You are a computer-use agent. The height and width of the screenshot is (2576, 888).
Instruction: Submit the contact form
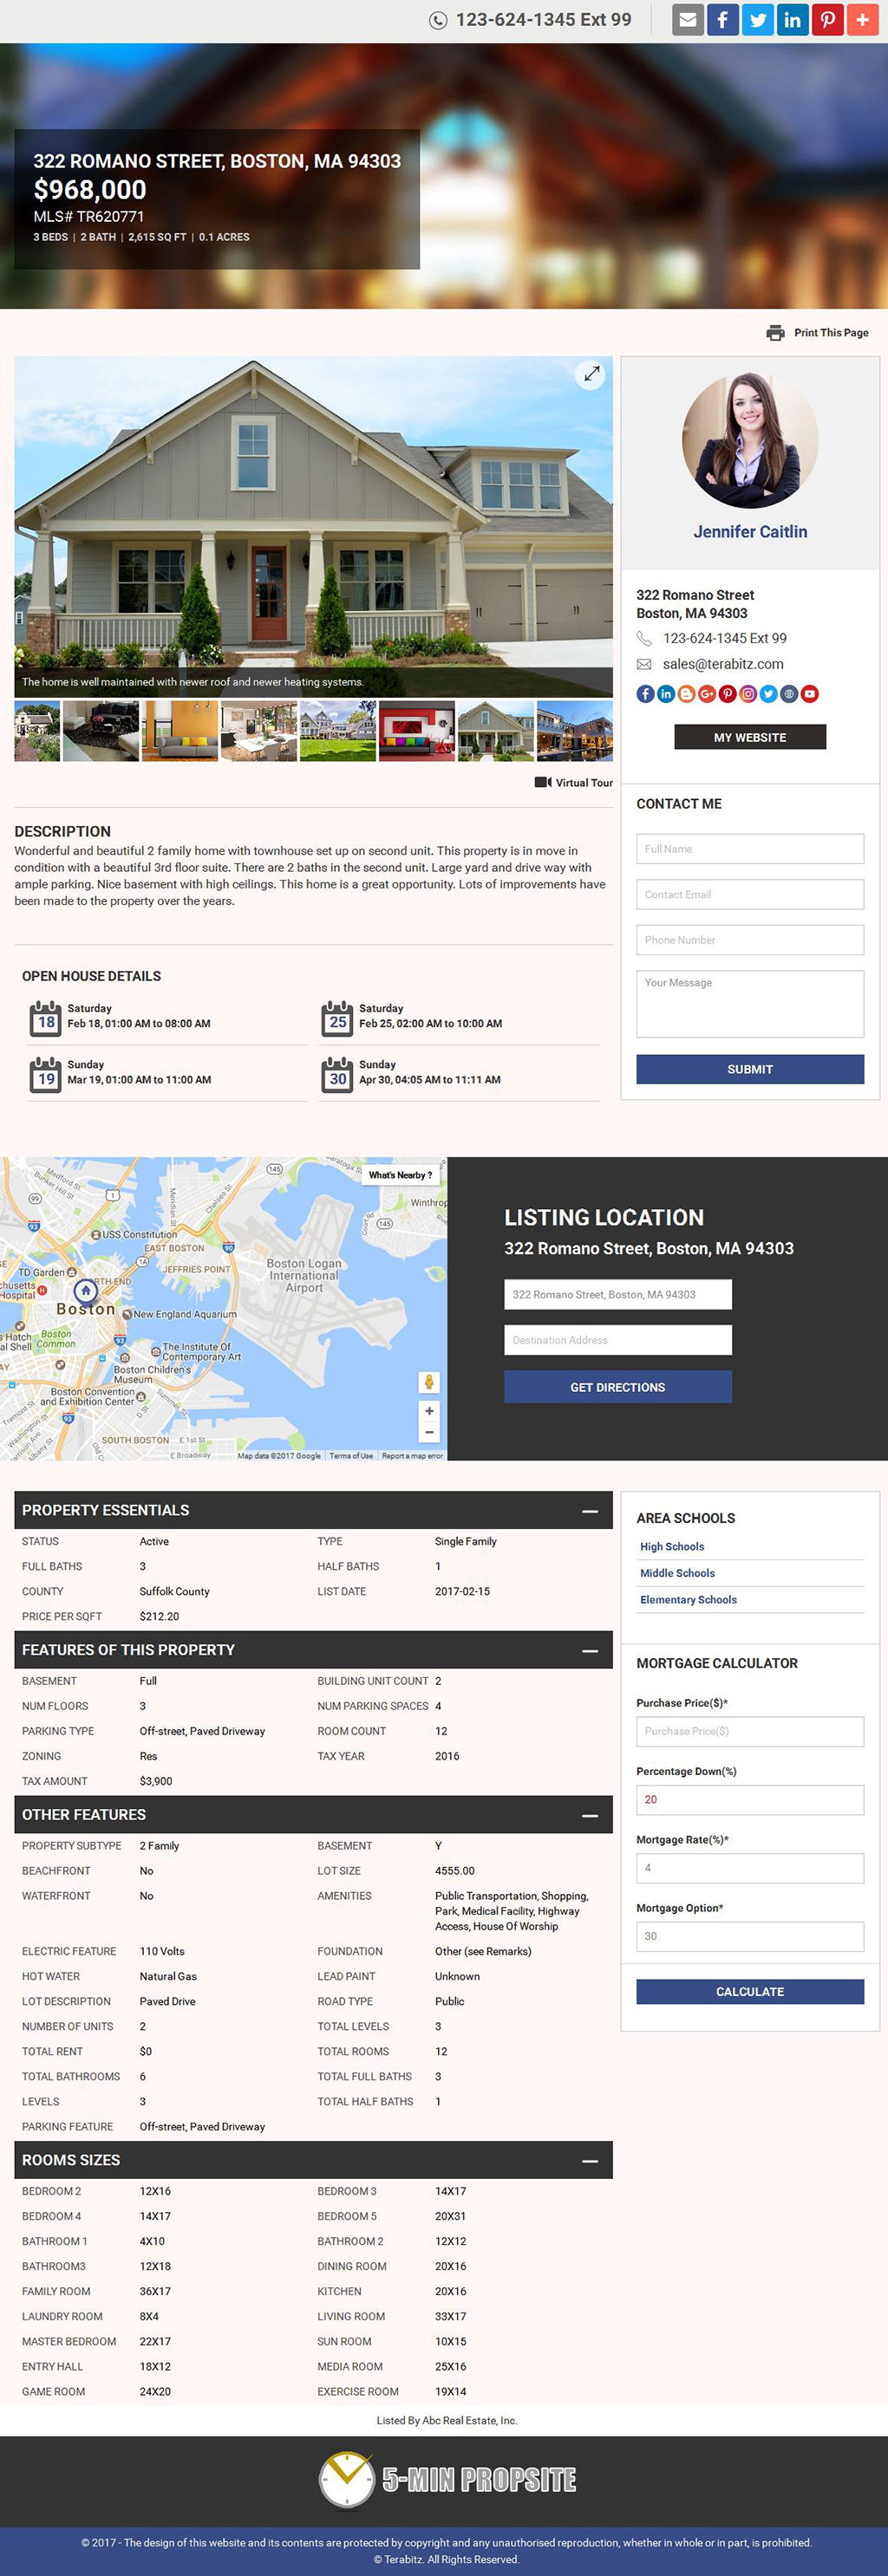tap(750, 1069)
